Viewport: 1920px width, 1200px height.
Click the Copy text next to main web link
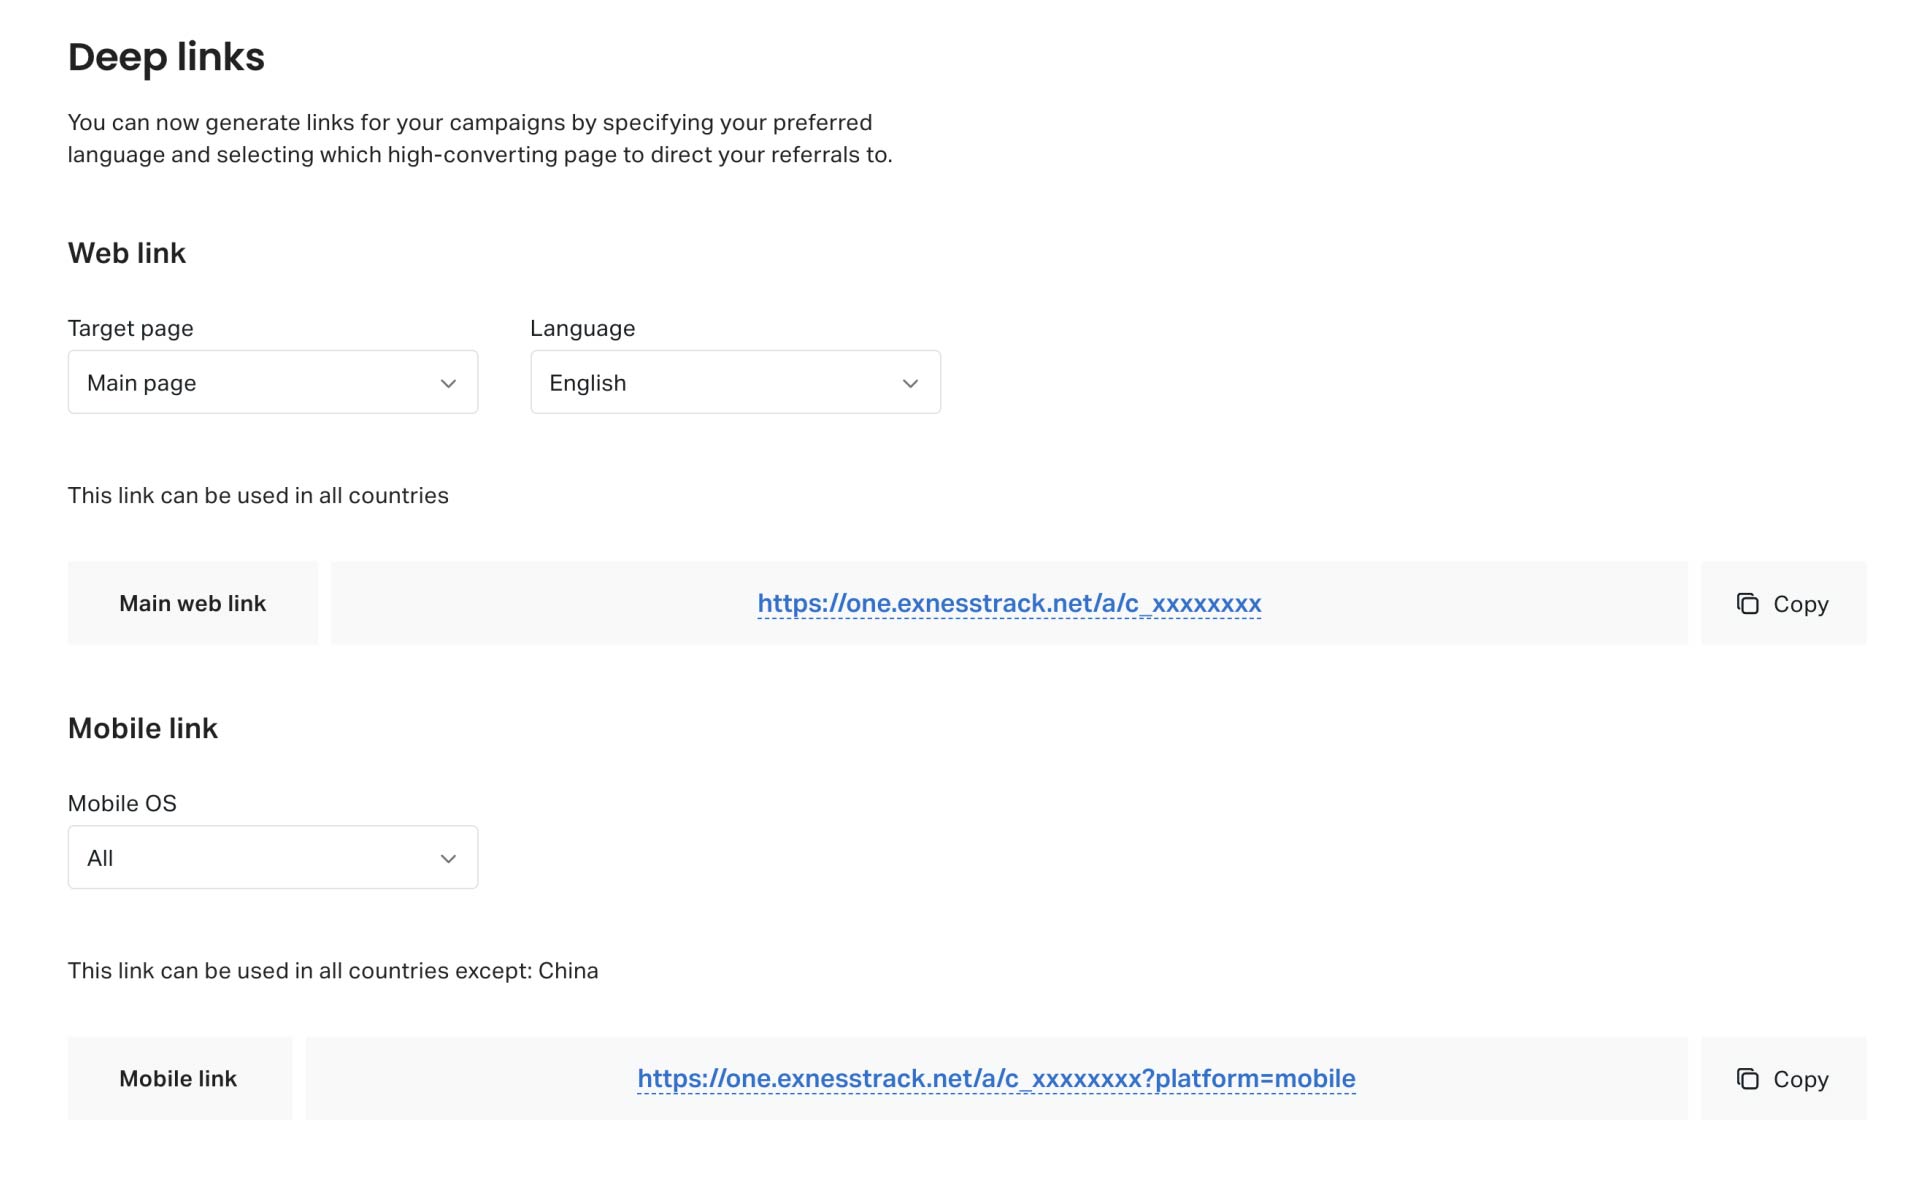coord(1800,604)
